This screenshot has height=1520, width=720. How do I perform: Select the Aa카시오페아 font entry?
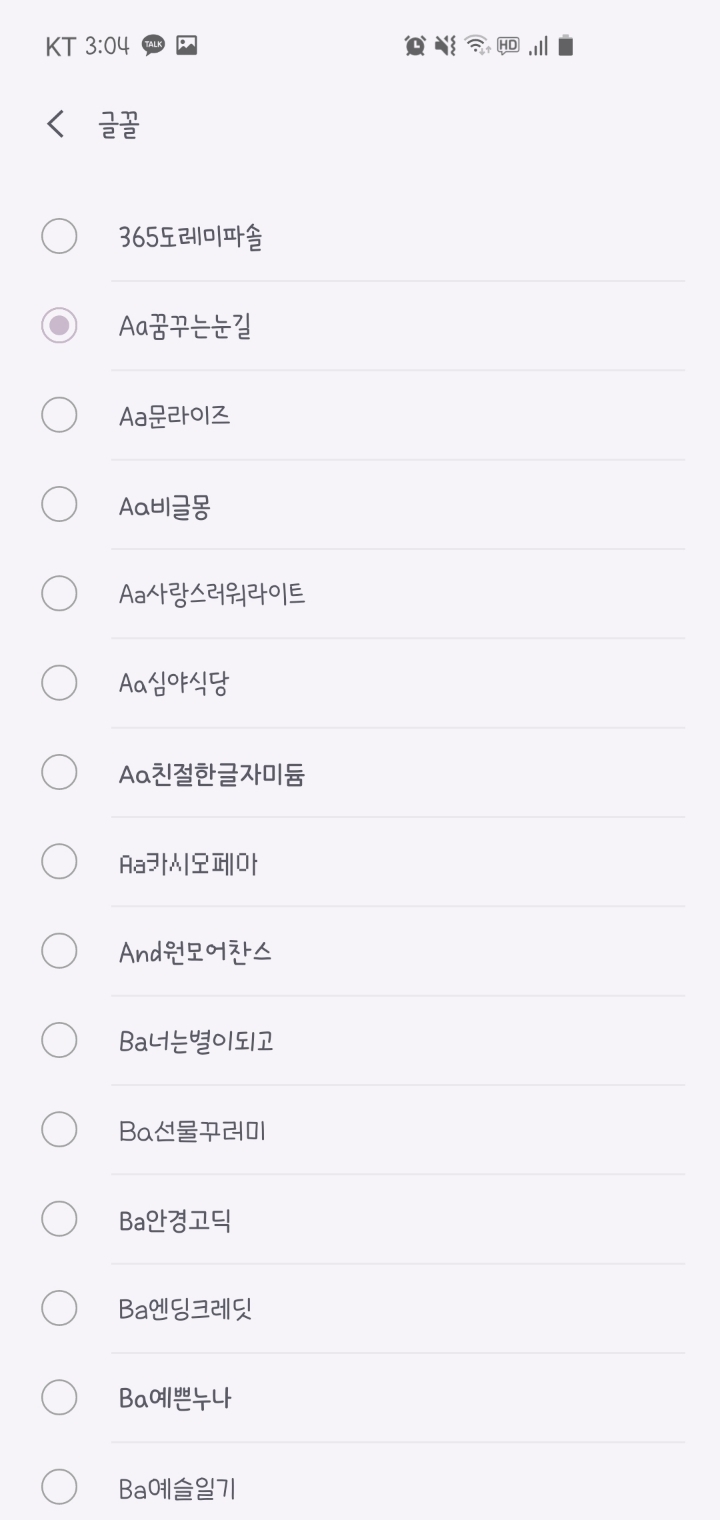188,862
